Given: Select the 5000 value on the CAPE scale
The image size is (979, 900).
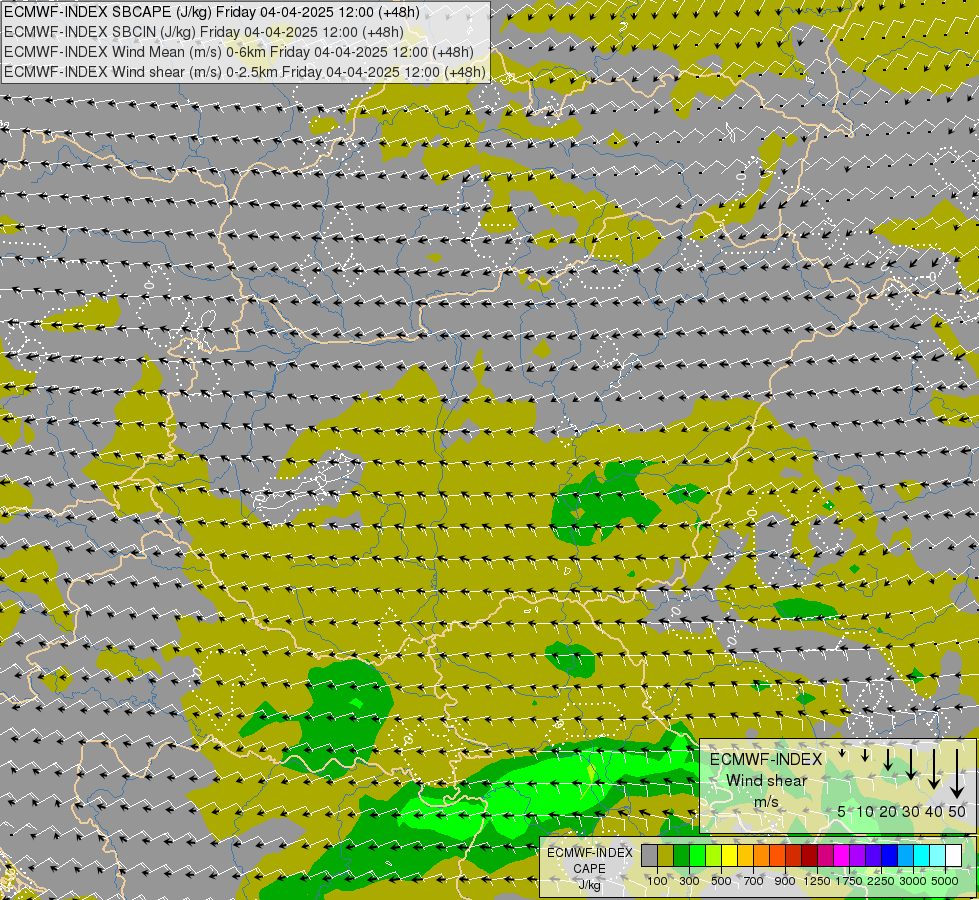Looking at the screenshot, I should click(x=945, y=881).
